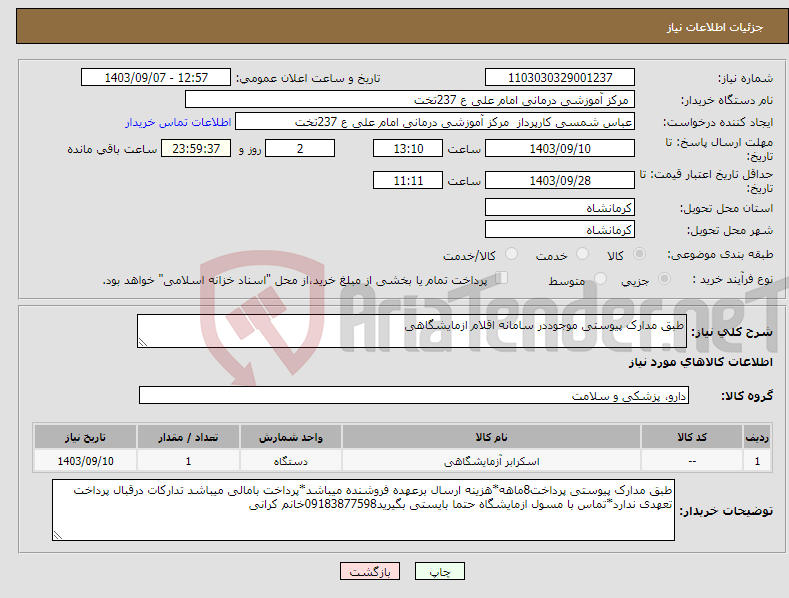
Task: Click the validity time field 11:11
Action: 408,180
